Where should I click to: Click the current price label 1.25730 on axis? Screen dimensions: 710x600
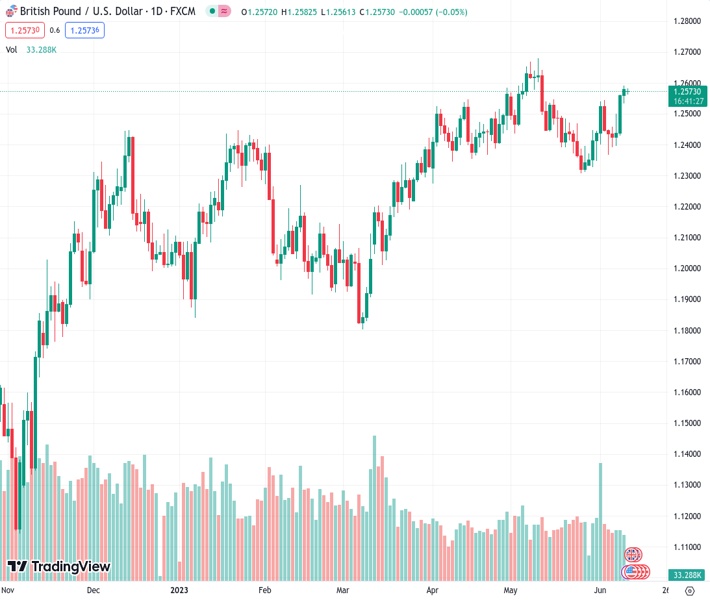[685, 91]
